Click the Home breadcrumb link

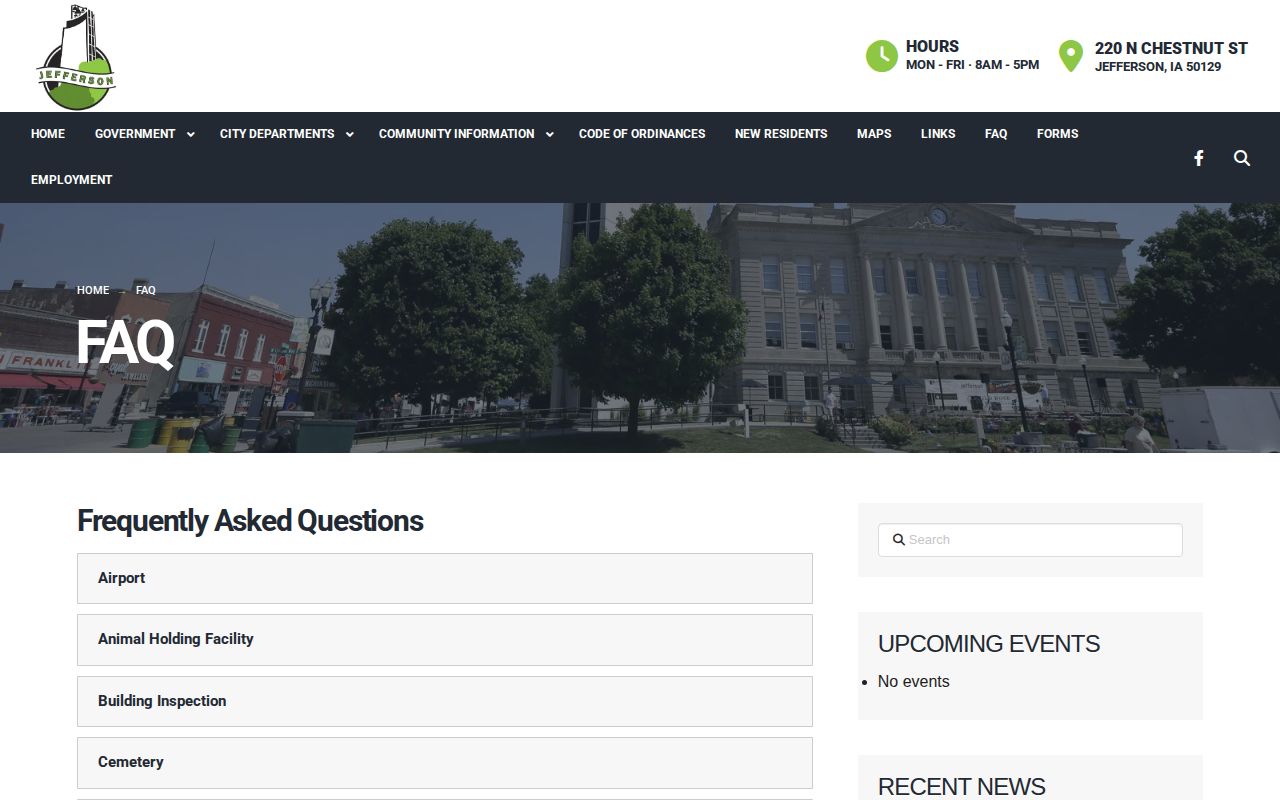click(x=93, y=290)
